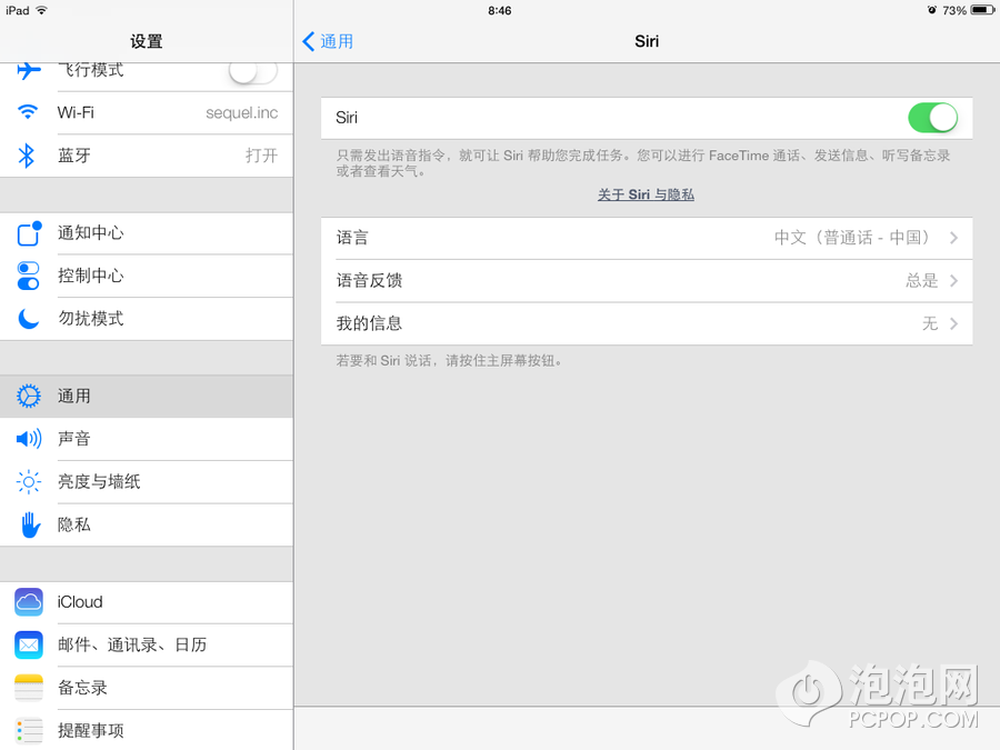
Task: Tap the Notes (备忘录) icon
Action: pos(29,688)
